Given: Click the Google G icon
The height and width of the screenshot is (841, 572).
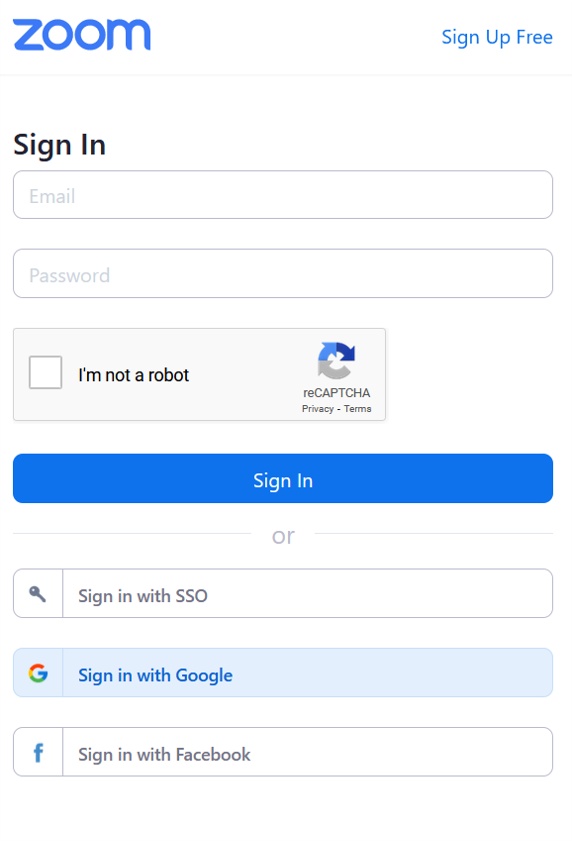Looking at the screenshot, I should click(x=38, y=673).
